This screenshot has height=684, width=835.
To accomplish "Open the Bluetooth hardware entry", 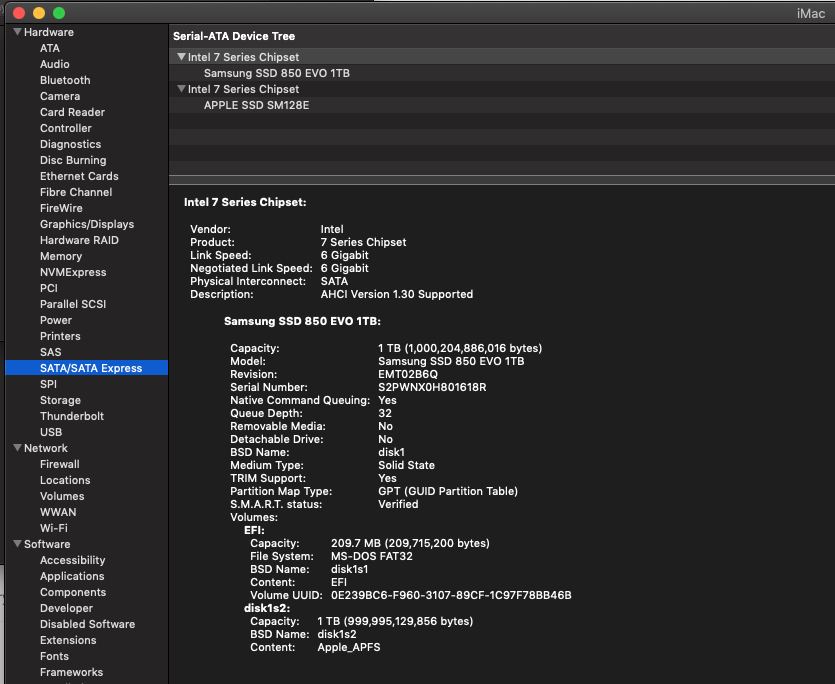I will tap(65, 80).
